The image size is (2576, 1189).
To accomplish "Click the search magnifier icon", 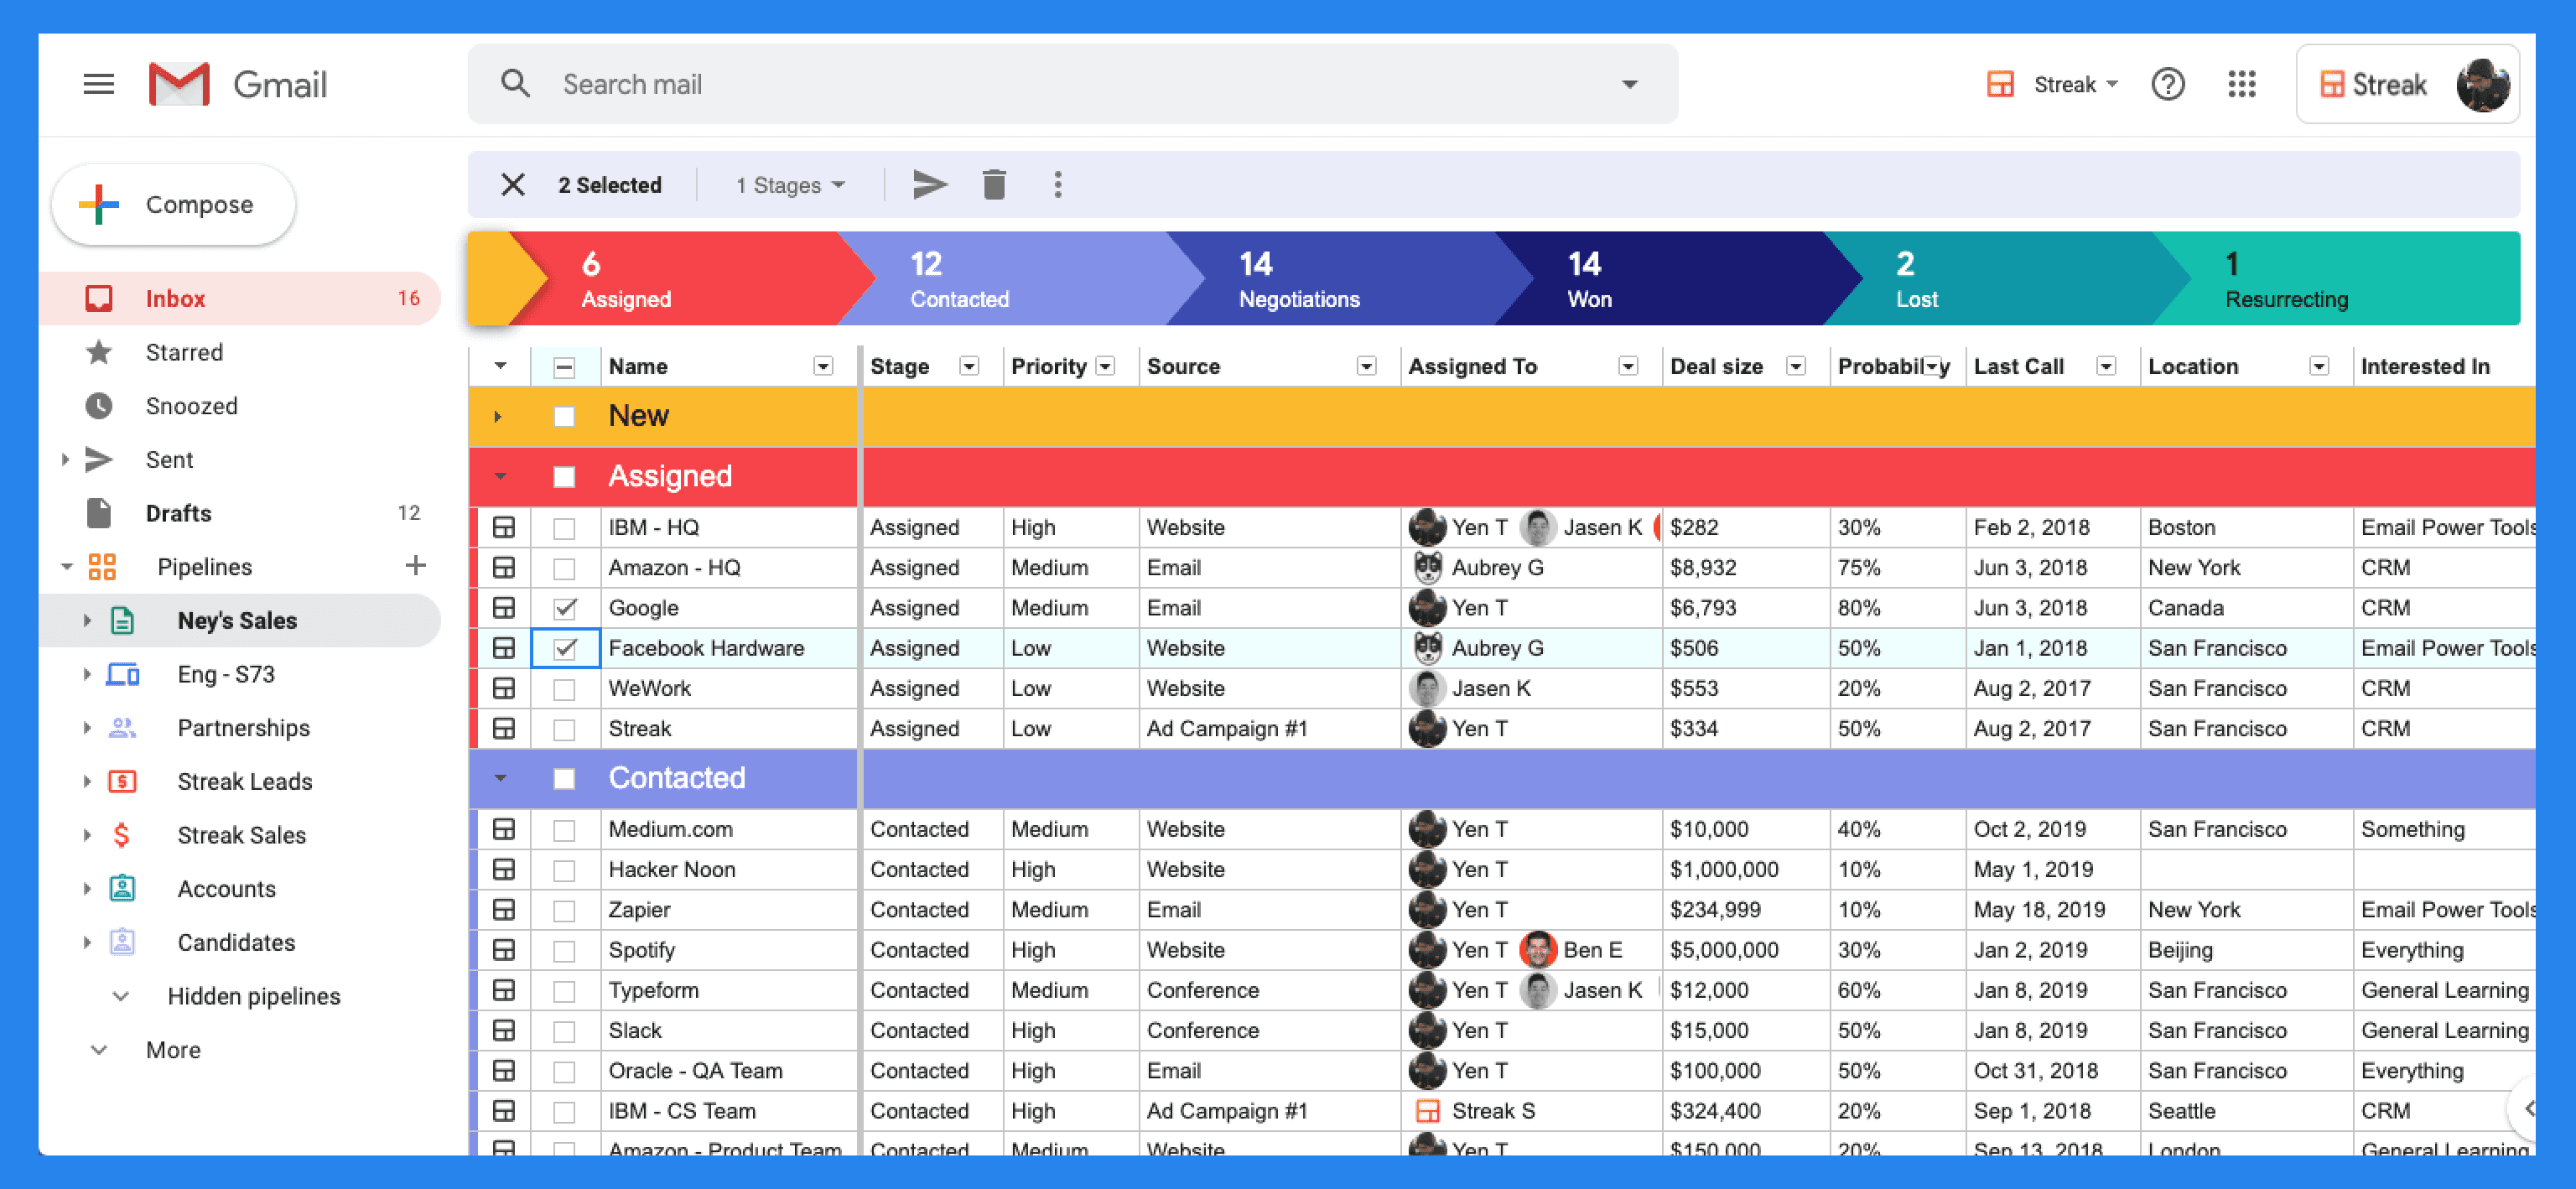I will 515,84.
